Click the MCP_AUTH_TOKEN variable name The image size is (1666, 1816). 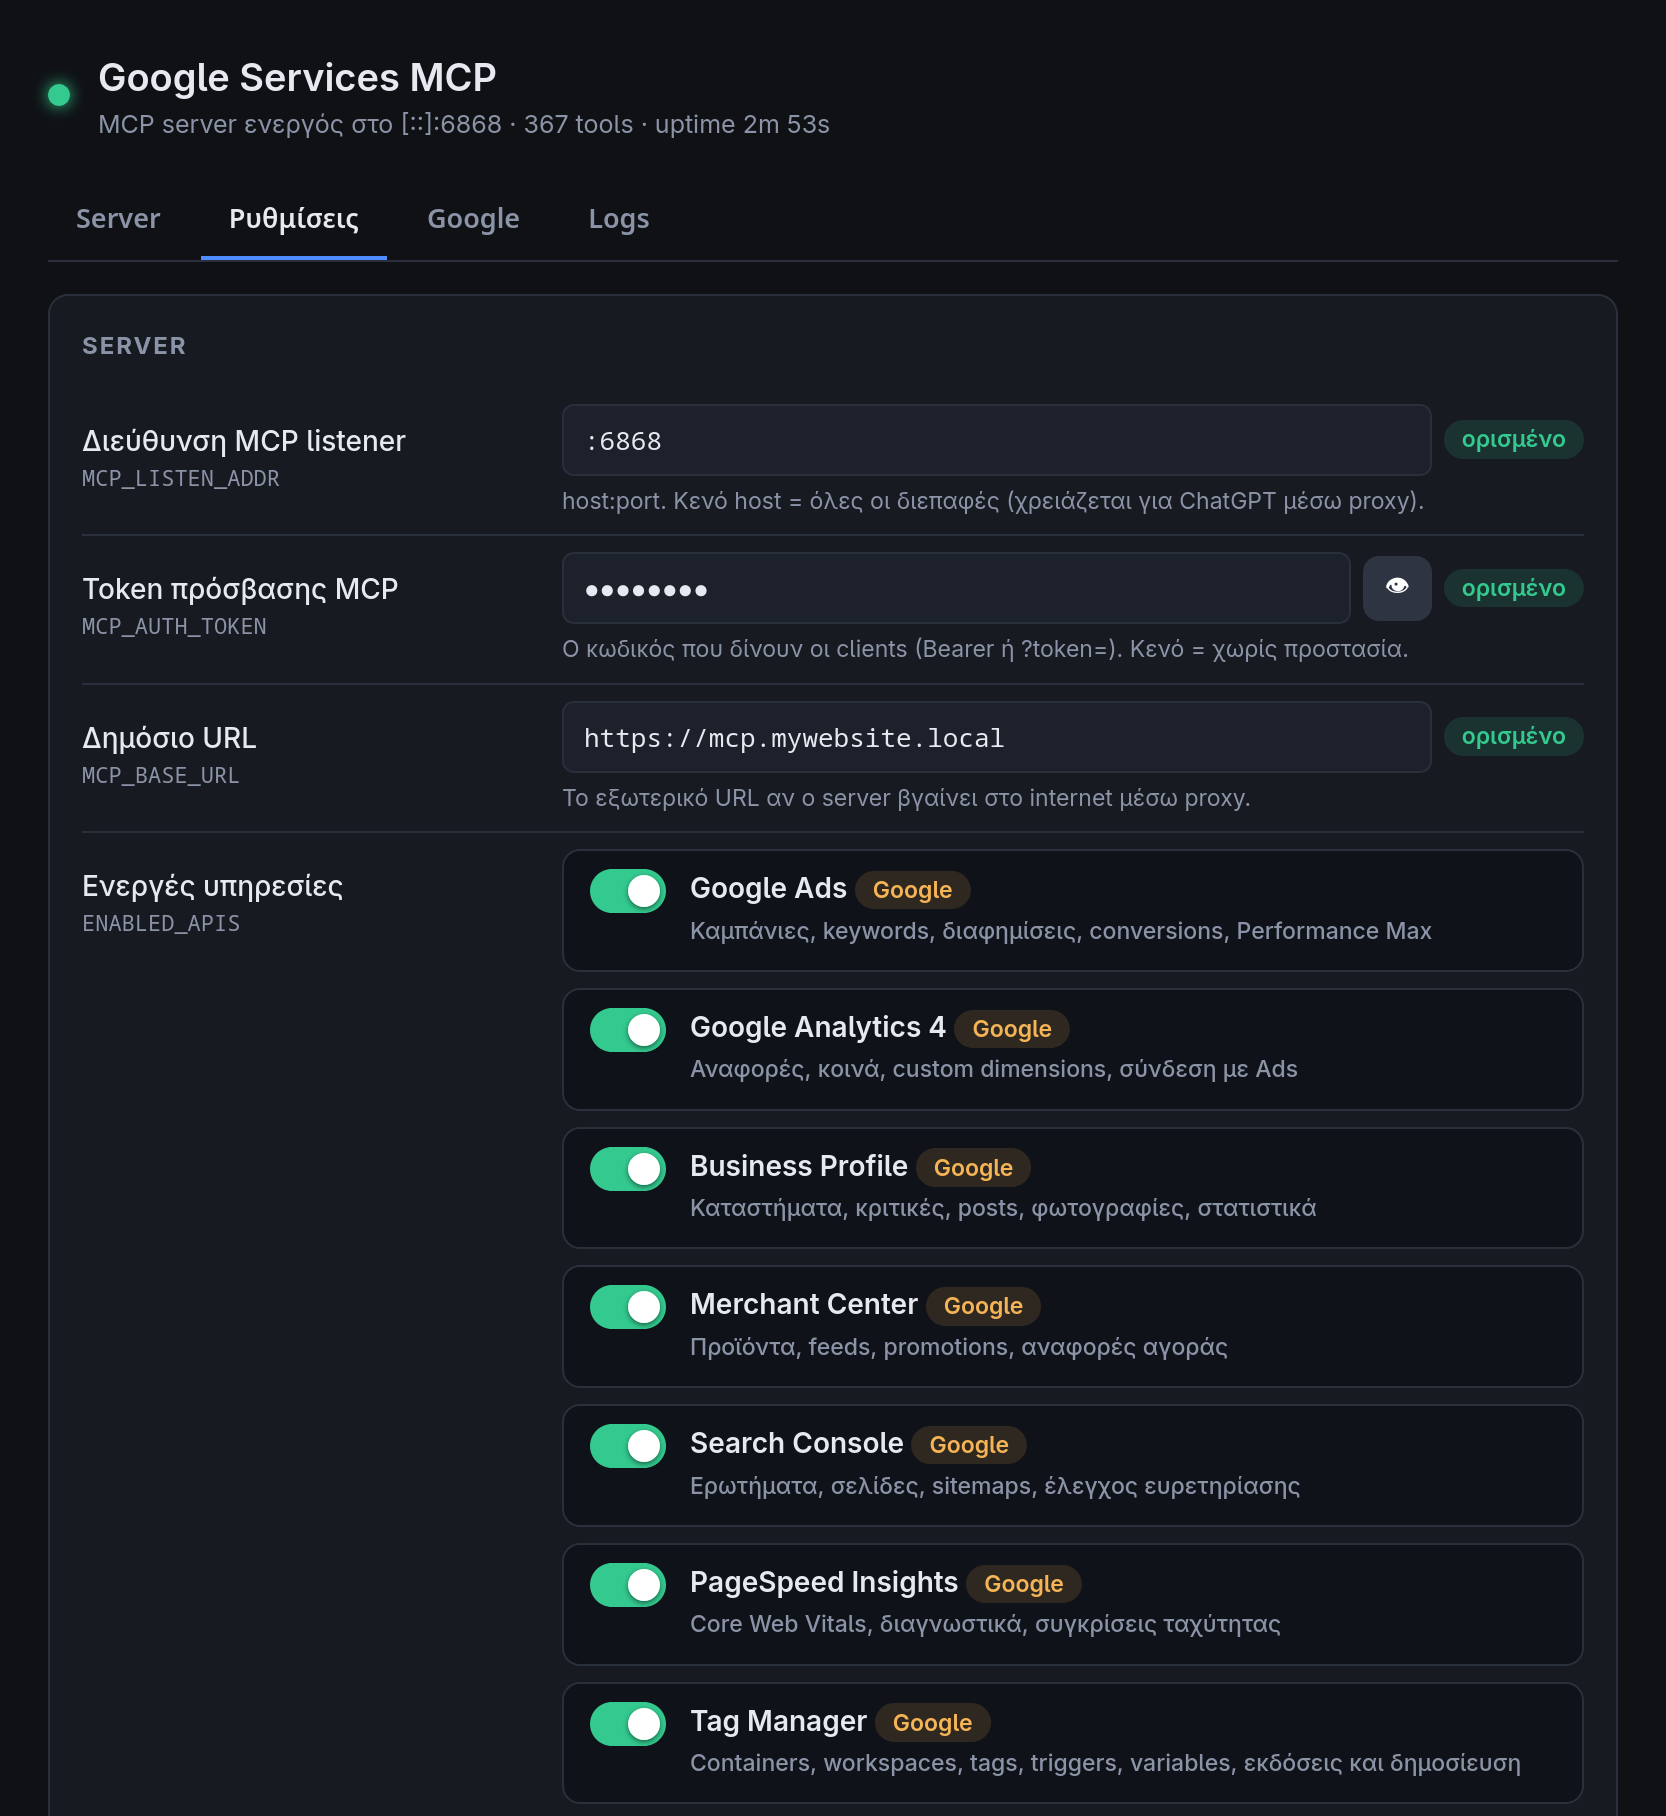(x=174, y=627)
